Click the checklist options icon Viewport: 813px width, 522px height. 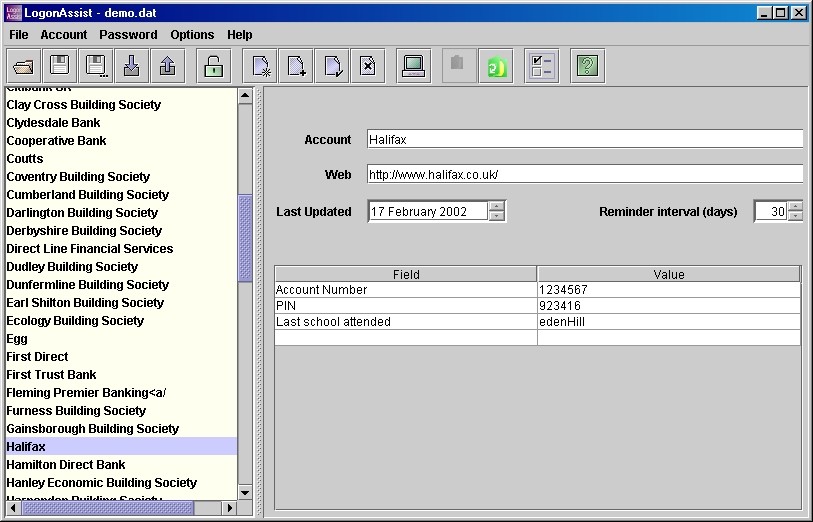pyautogui.click(x=541, y=66)
